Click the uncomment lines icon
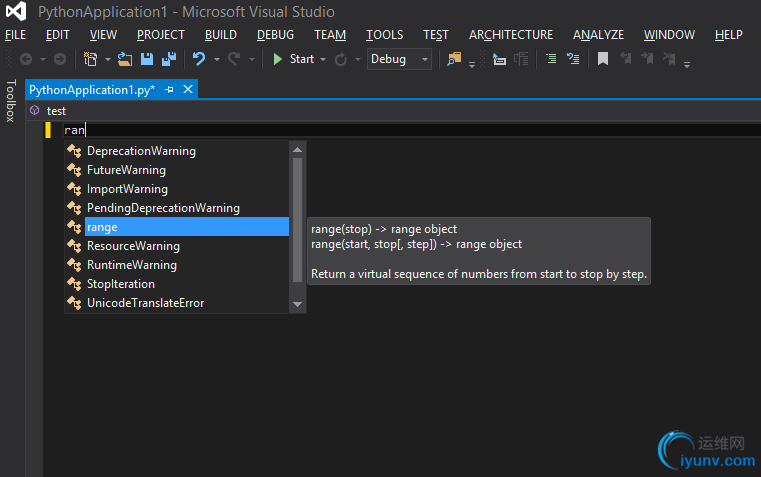Image resolution: width=761 pixels, height=477 pixels. (573, 59)
